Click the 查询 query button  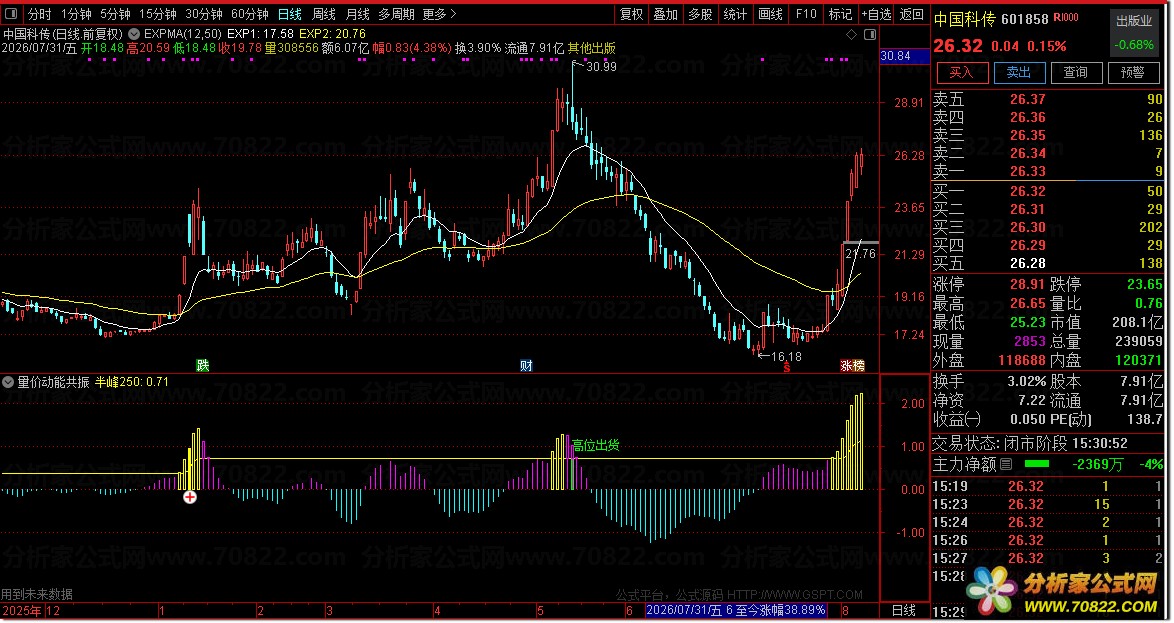[1075, 72]
